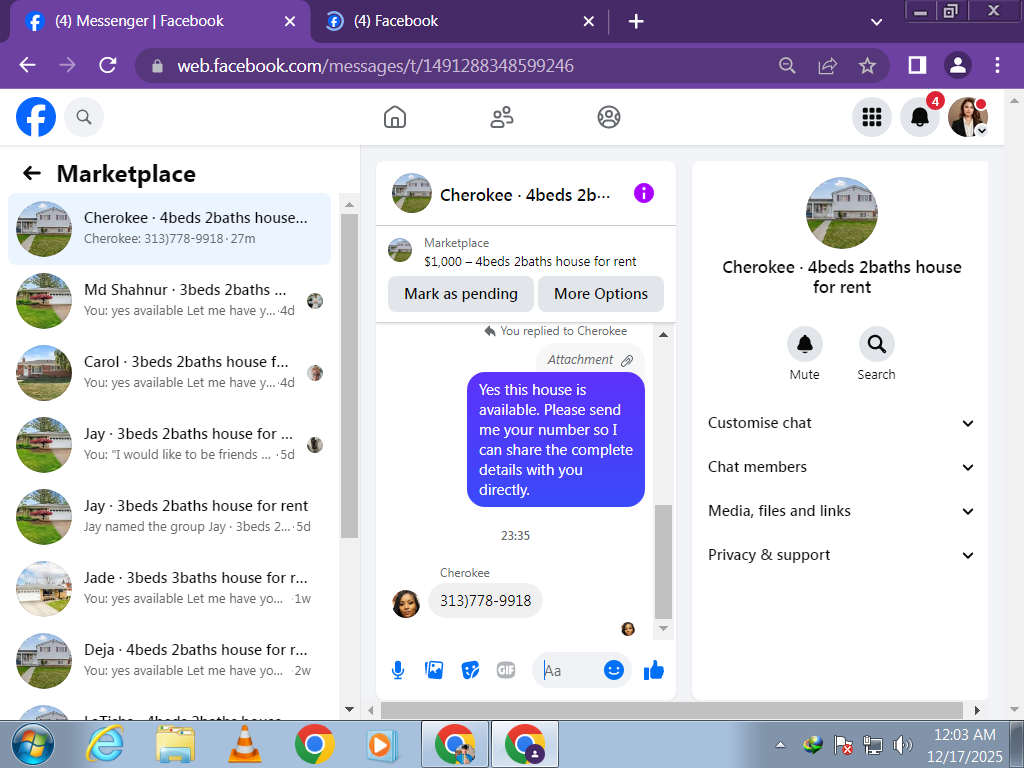This screenshot has width=1024, height=768.
Task: Go to the Home feed icon
Action: pyautogui.click(x=394, y=117)
